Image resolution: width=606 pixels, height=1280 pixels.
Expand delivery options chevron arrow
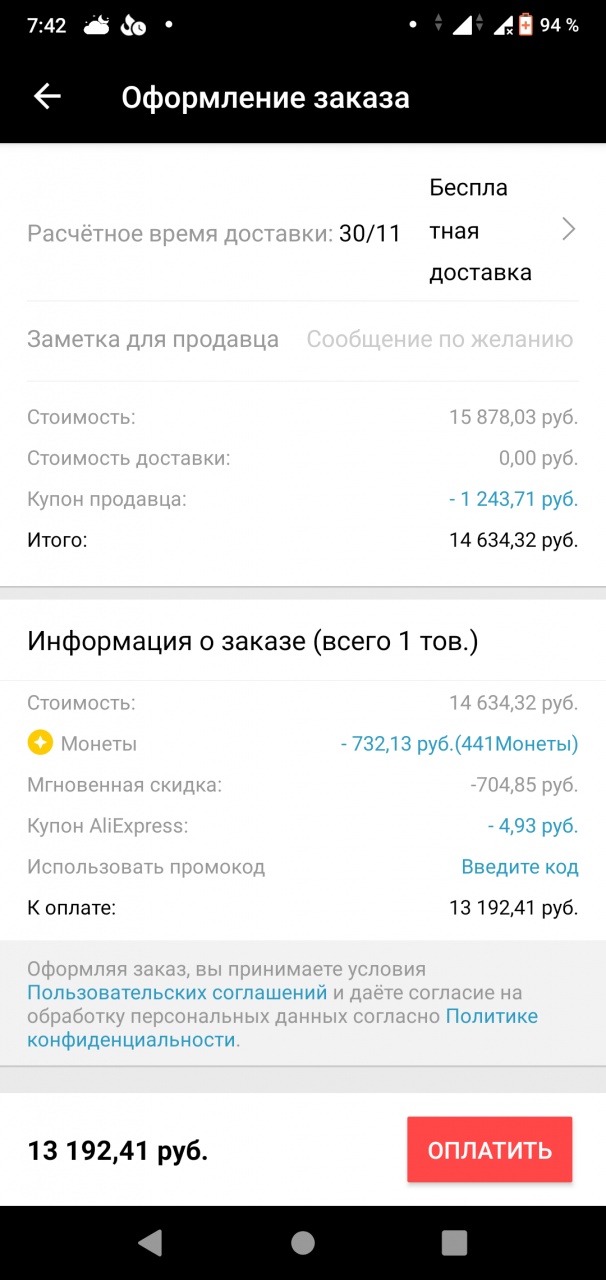[568, 230]
